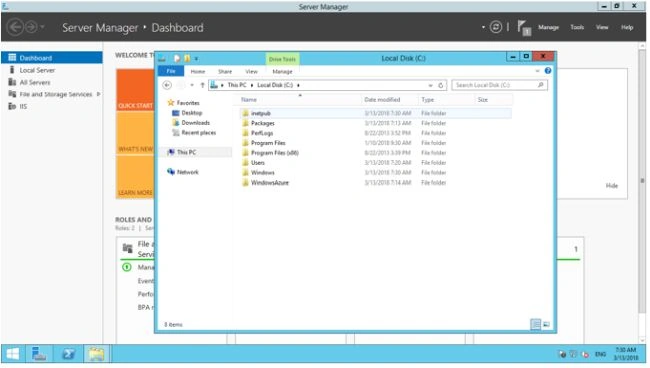This screenshot has width=650, height=368.
Task: Select the Program Files (x86) folder
Action: tap(275, 153)
